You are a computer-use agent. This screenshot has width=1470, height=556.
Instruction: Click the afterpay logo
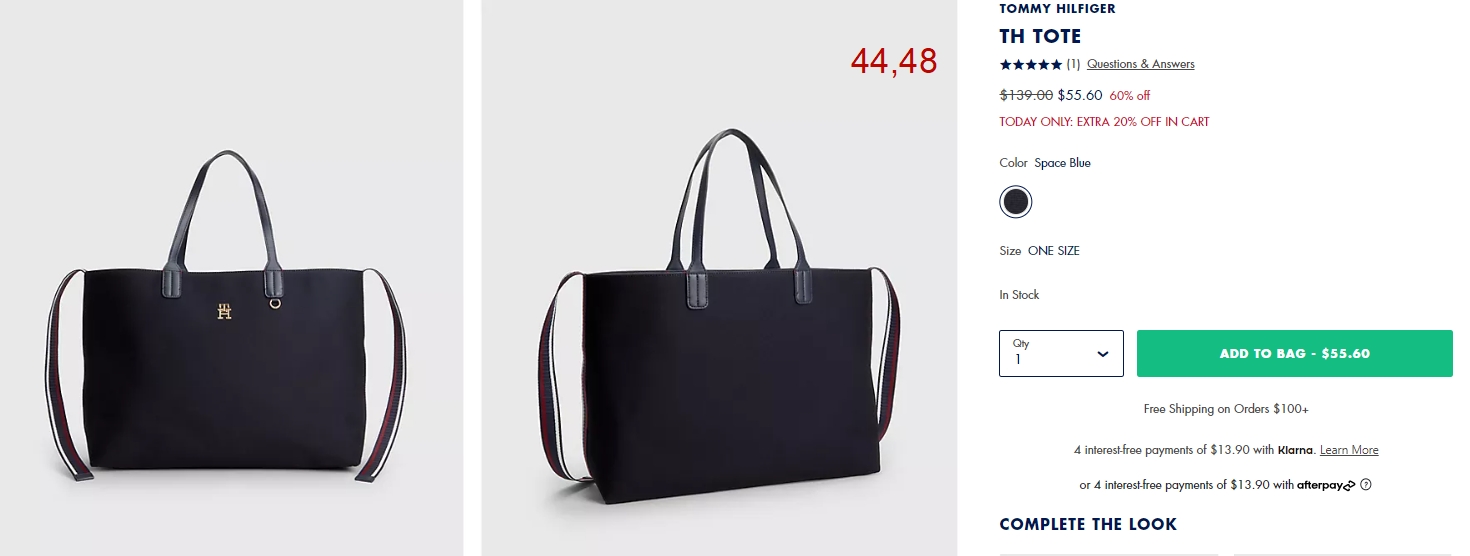[1326, 485]
